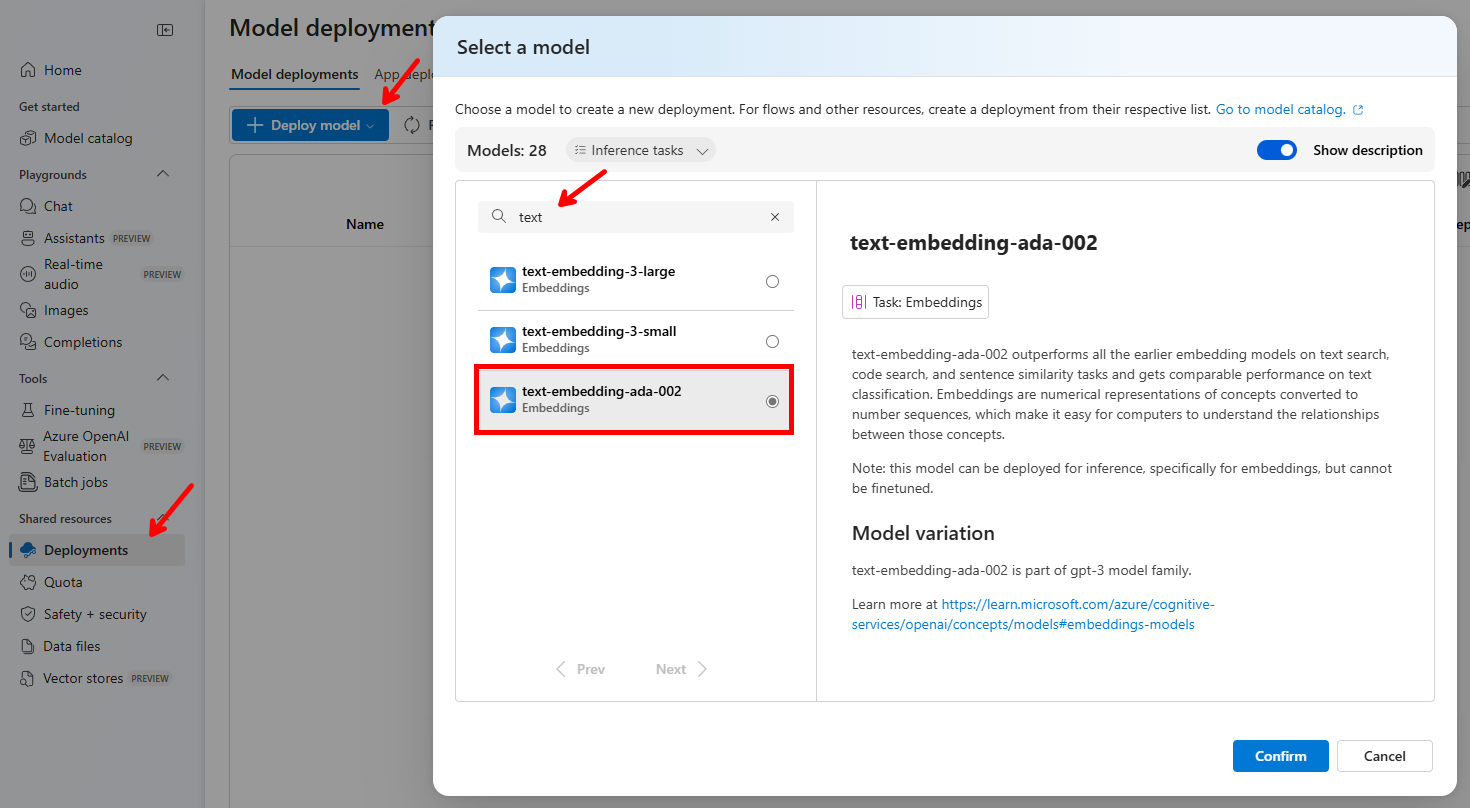Open the Chat playground icon
Image resolution: width=1470 pixels, height=808 pixels.
click(28, 206)
